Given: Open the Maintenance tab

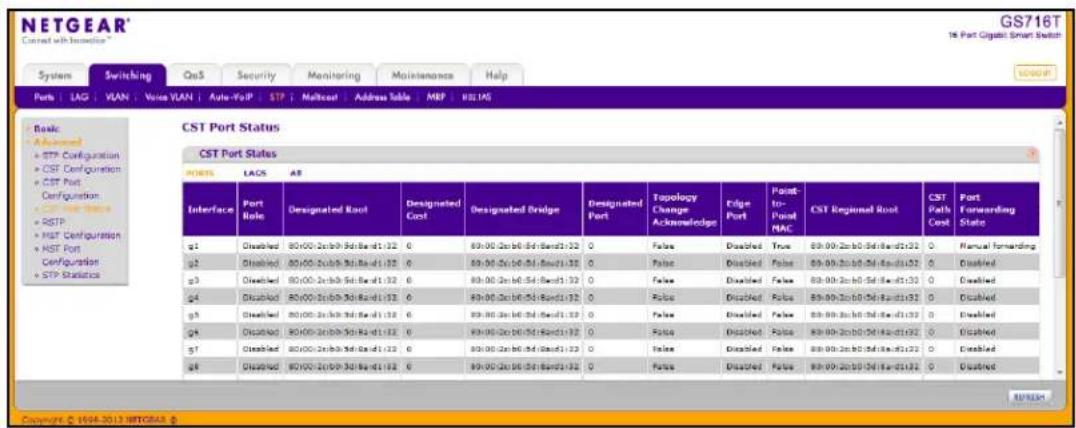Looking at the screenshot, I should (x=421, y=75).
